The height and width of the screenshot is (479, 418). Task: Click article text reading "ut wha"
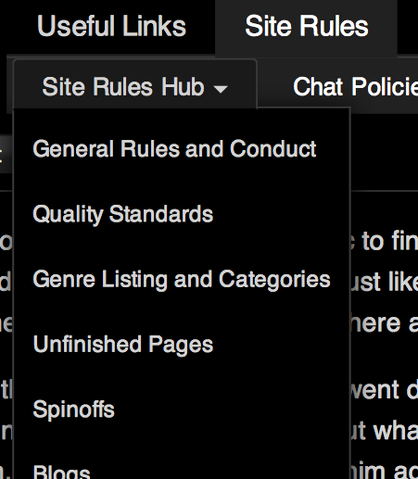(x=384, y=431)
